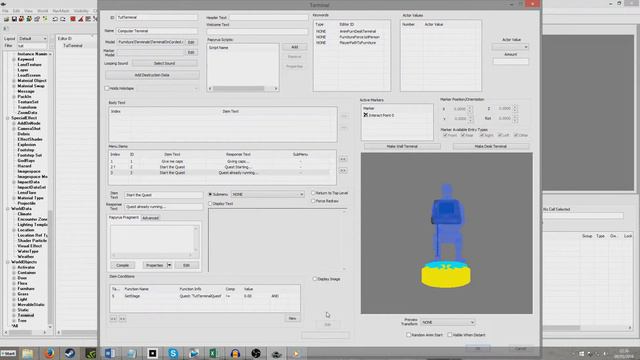The height and width of the screenshot is (360, 640).
Task: Open the World menu
Action: 42,11
